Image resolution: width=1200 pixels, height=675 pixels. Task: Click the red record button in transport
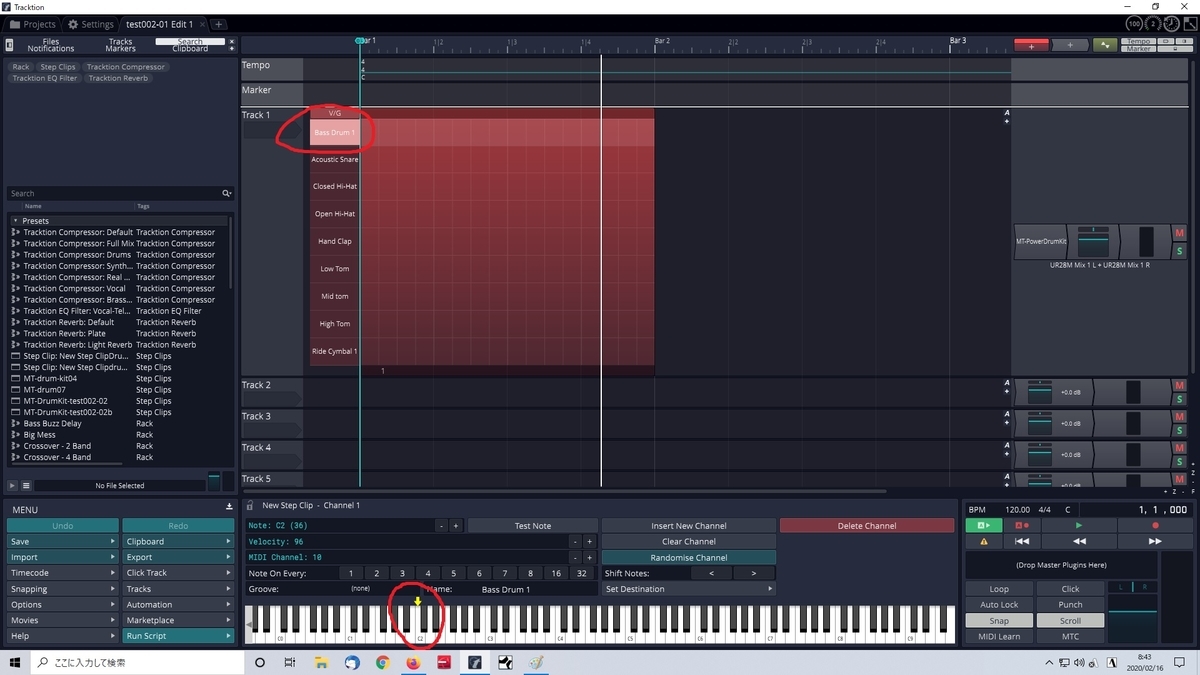1155,525
